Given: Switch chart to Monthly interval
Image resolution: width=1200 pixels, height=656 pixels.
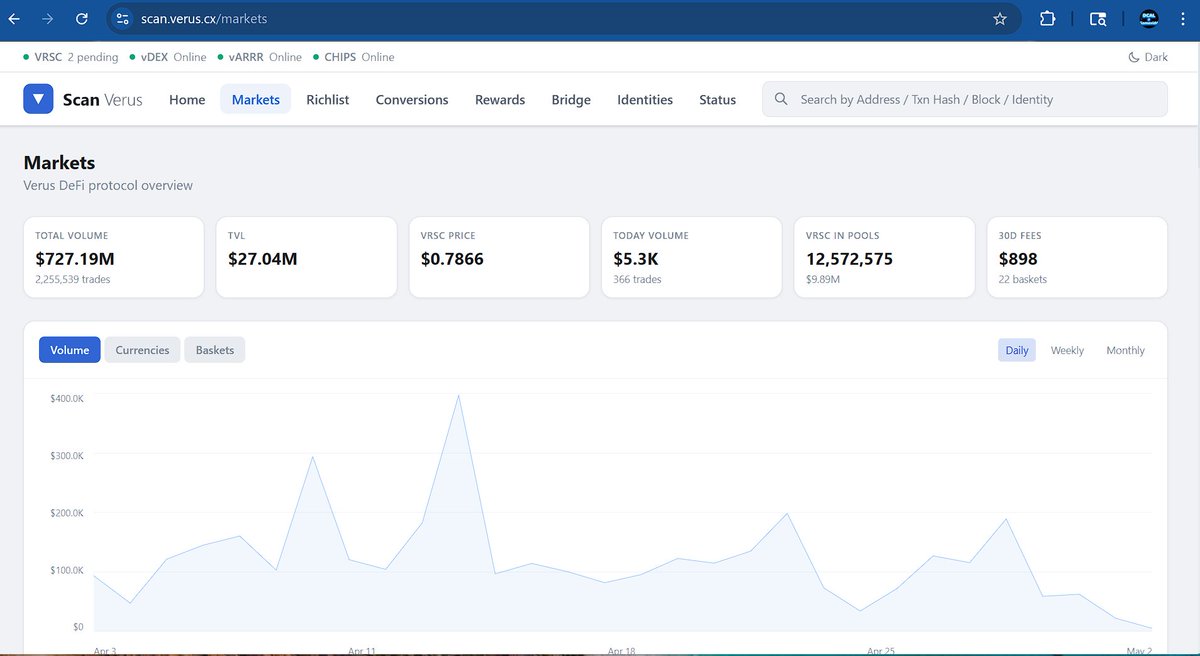Looking at the screenshot, I should pyautogui.click(x=1125, y=350).
